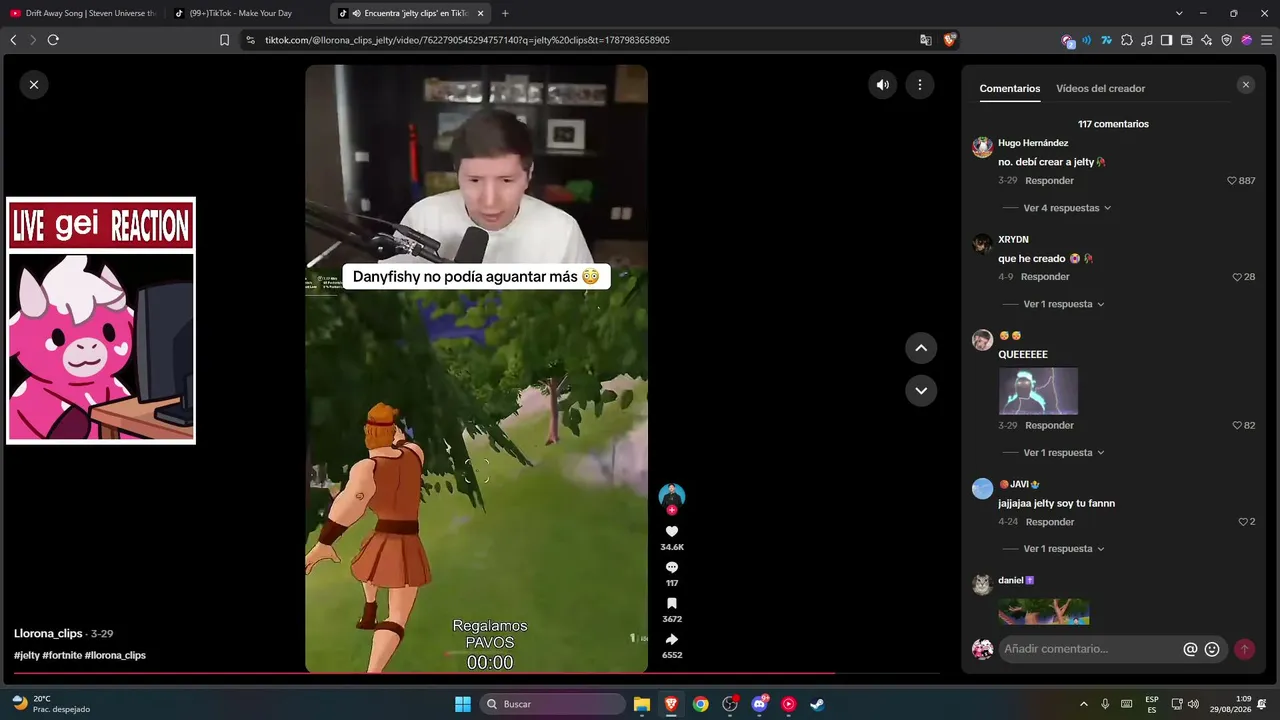The width and height of the screenshot is (1280, 720).
Task: Go to the next video
Action: [x=921, y=390]
